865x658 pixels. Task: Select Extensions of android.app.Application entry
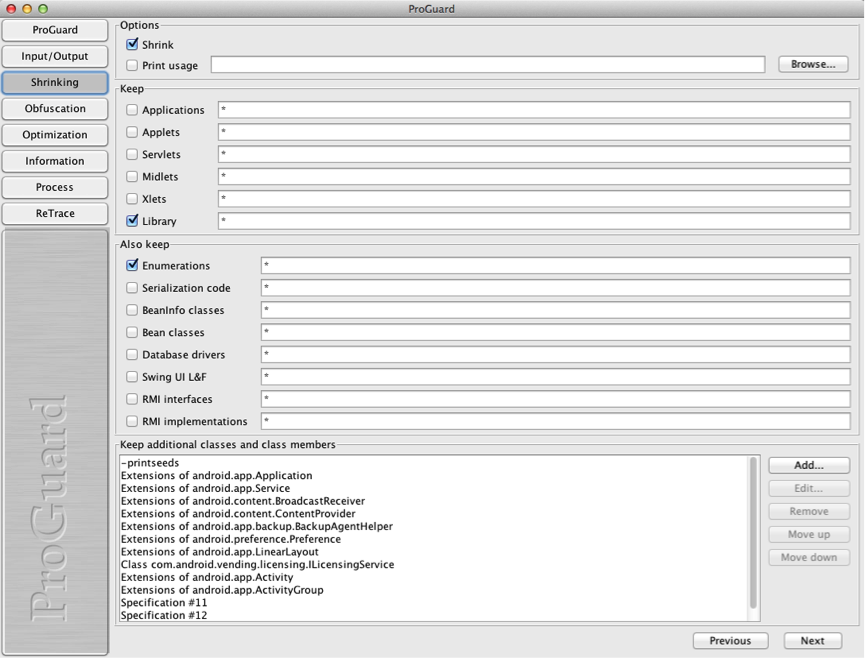point(433,475)
